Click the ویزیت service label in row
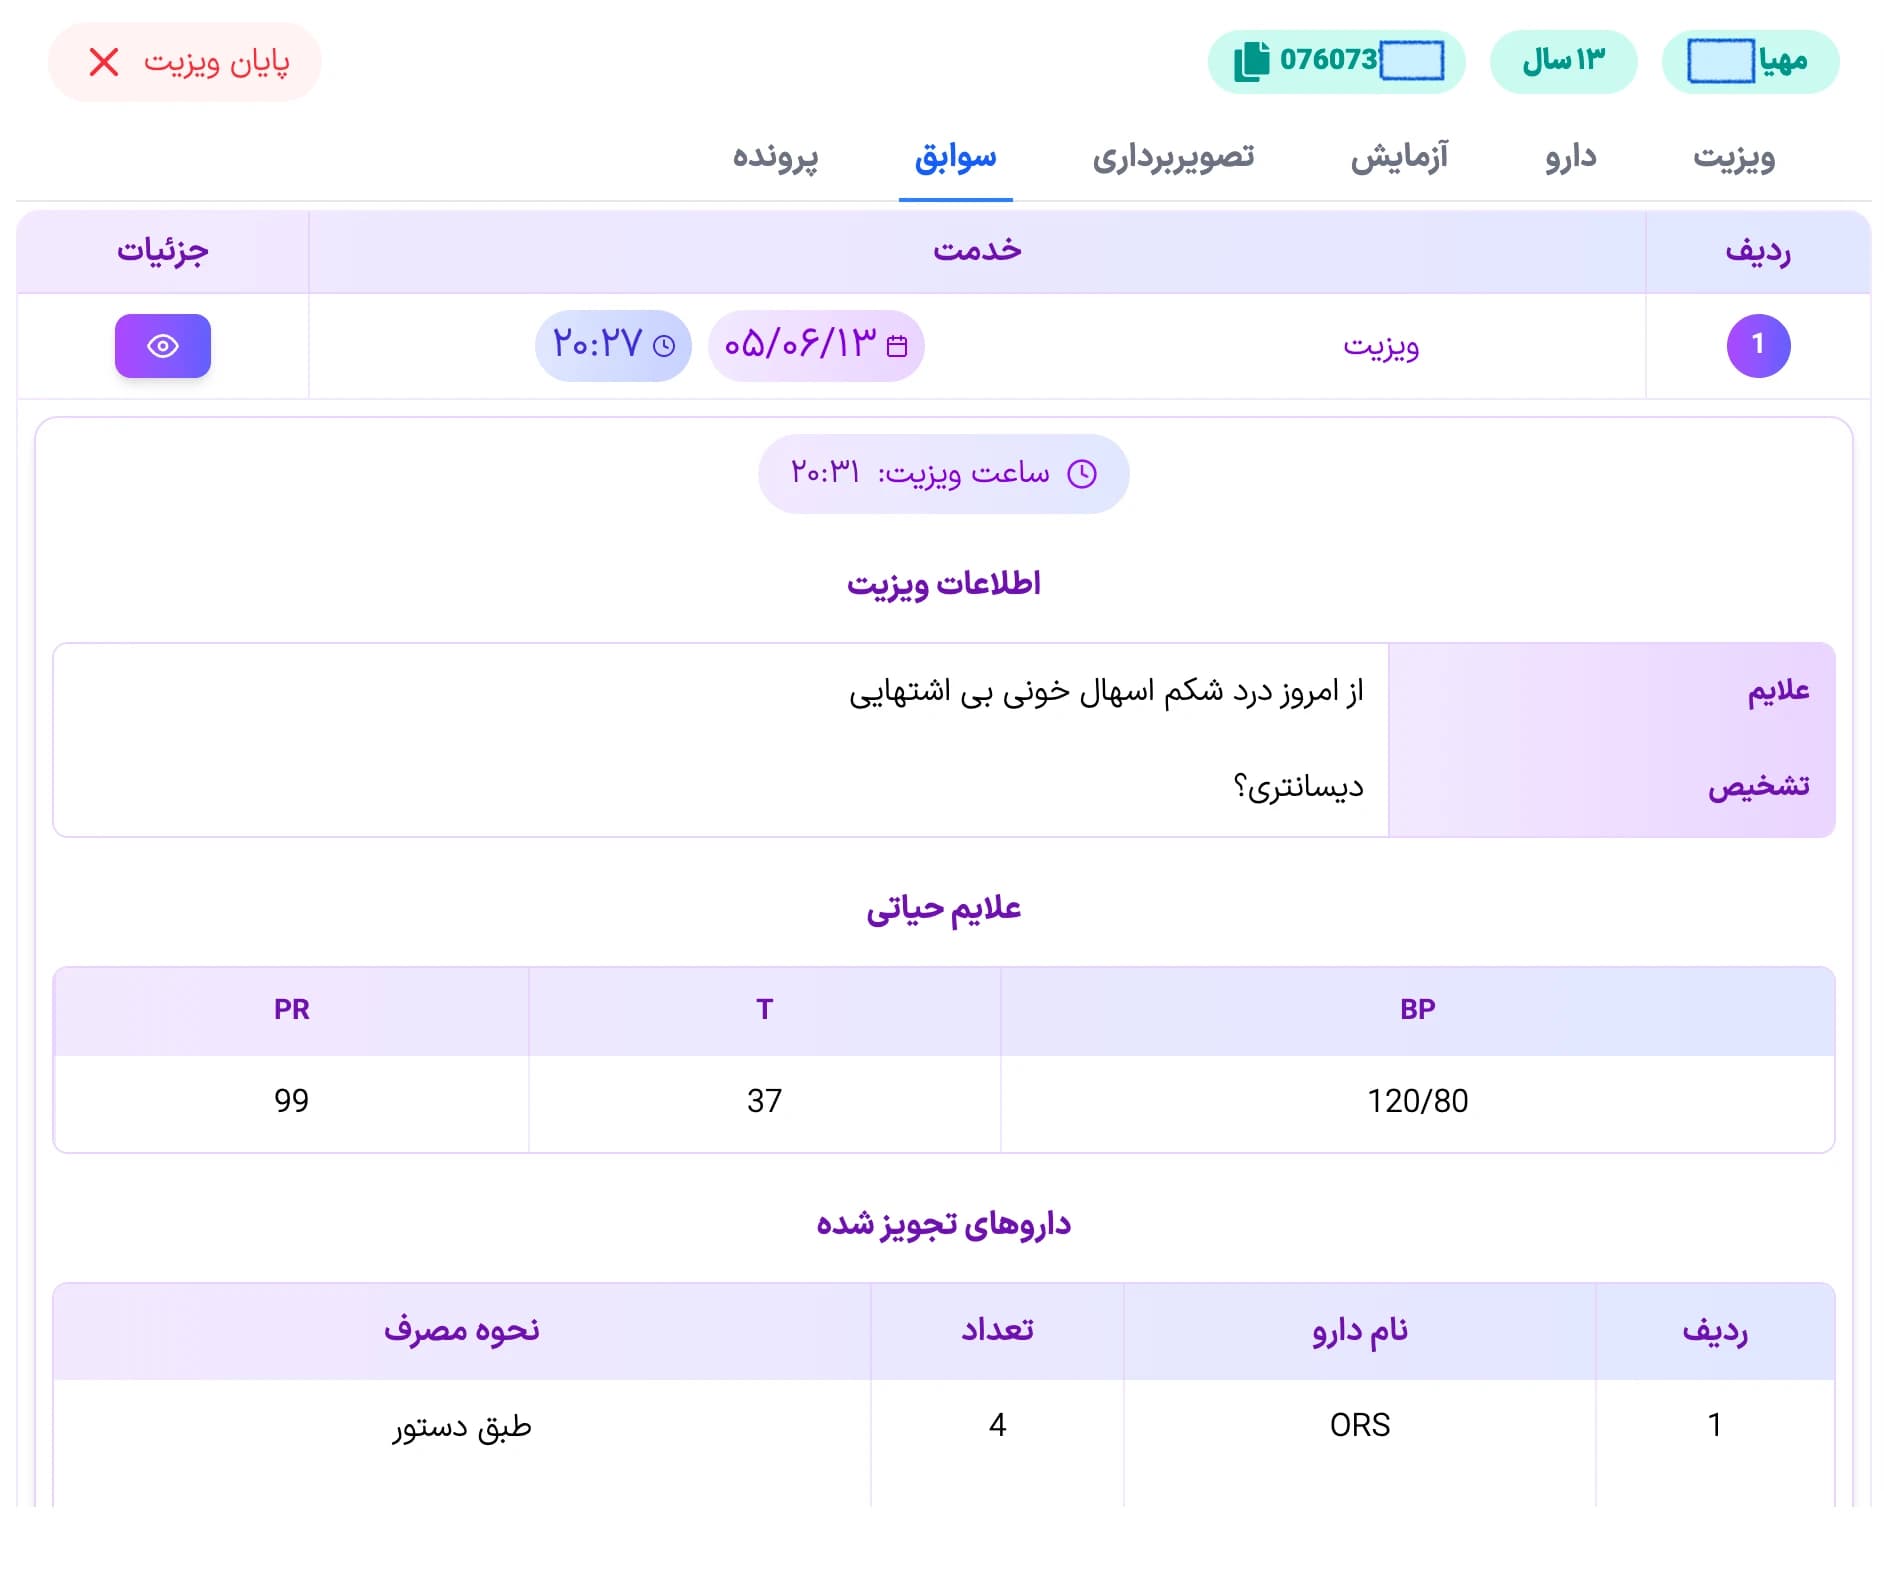The height and width of the screenshot is (1590, 1884). click(1381, 346)
